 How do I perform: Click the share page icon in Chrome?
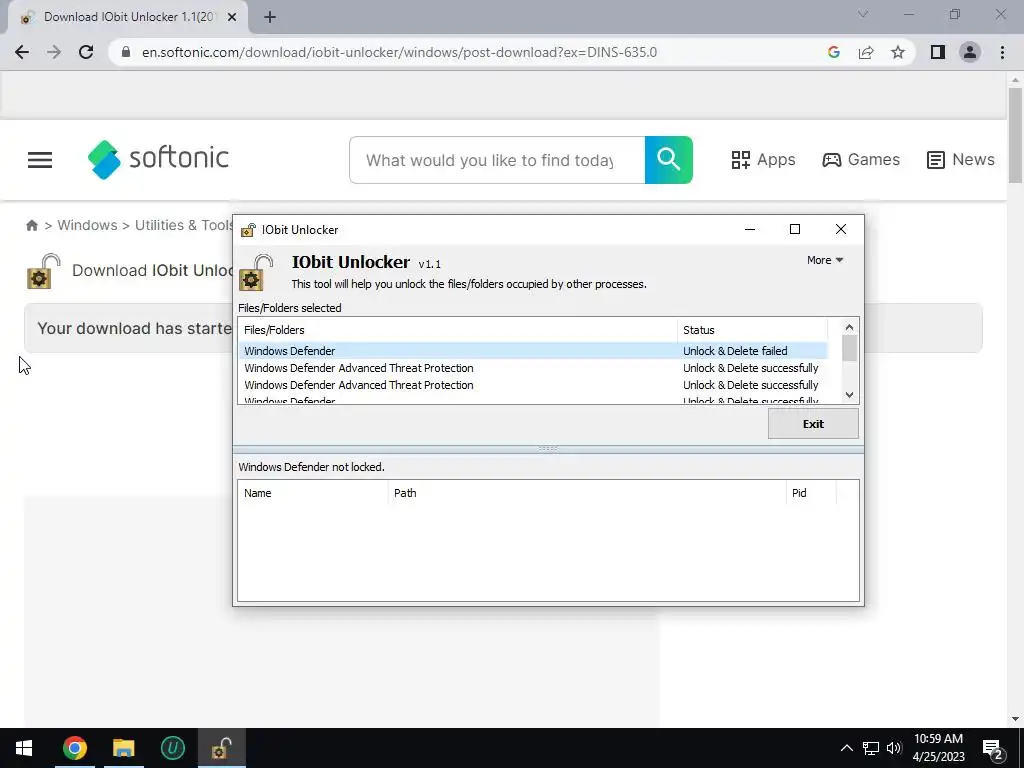pos(866,52)
